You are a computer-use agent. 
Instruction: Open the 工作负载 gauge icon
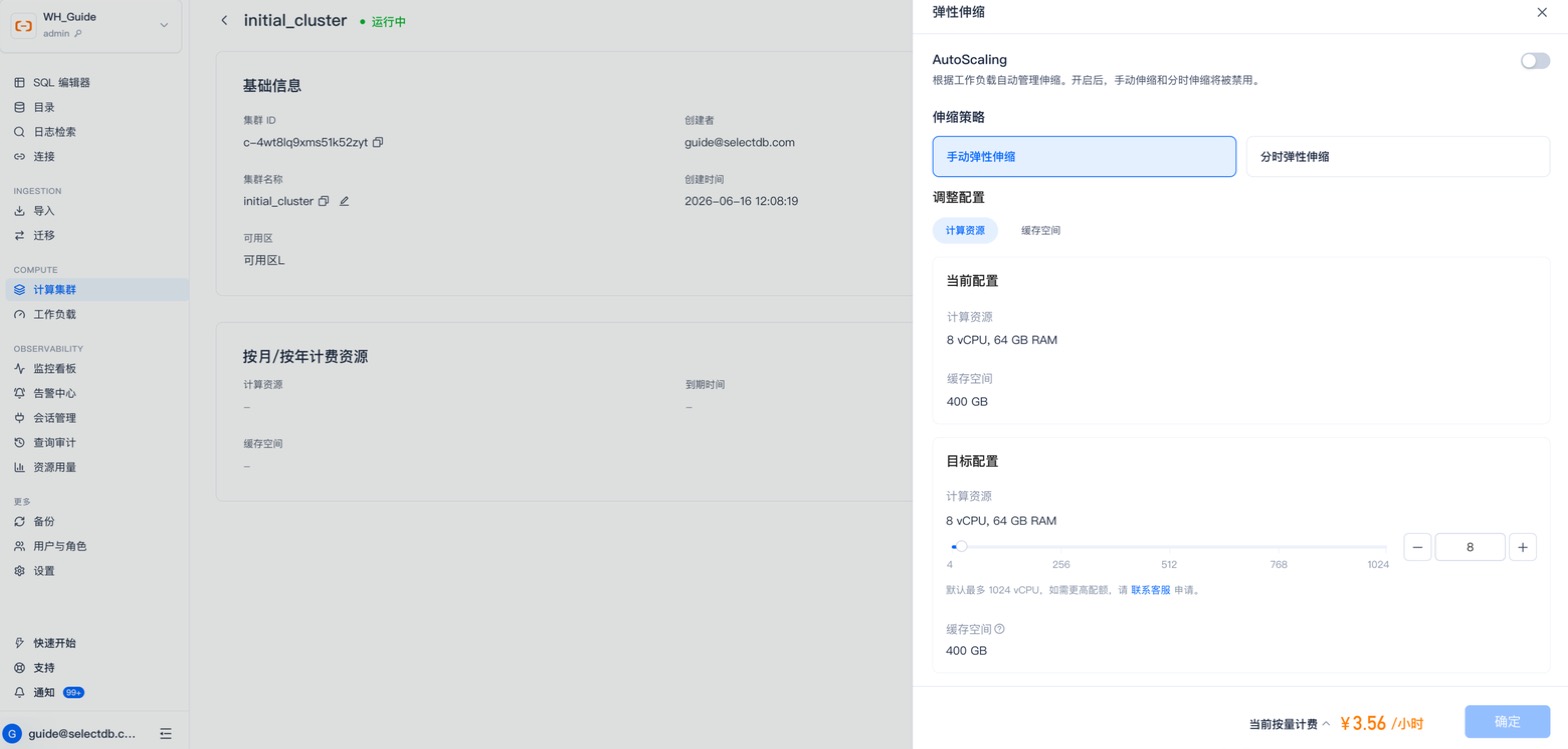[19, 315]
